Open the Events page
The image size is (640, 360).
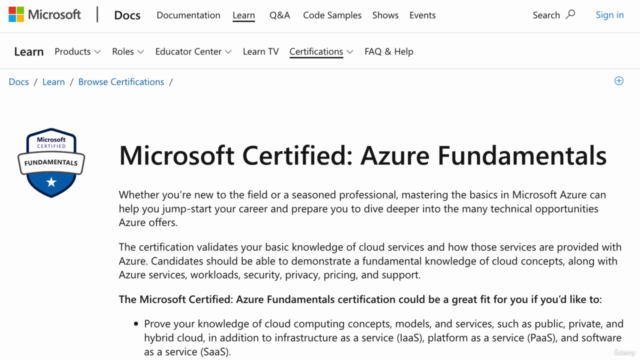pyautogui.click(x=422, y=15)
